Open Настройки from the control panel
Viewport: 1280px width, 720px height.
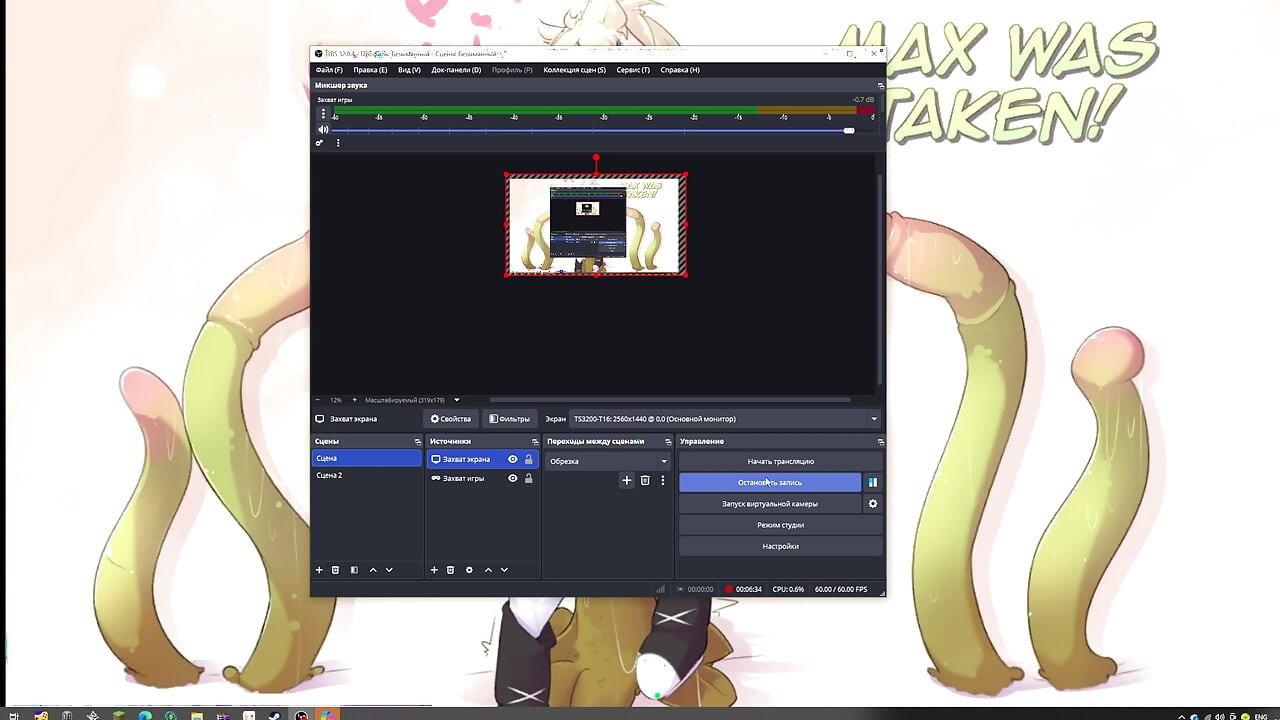(x=780, y=545)
